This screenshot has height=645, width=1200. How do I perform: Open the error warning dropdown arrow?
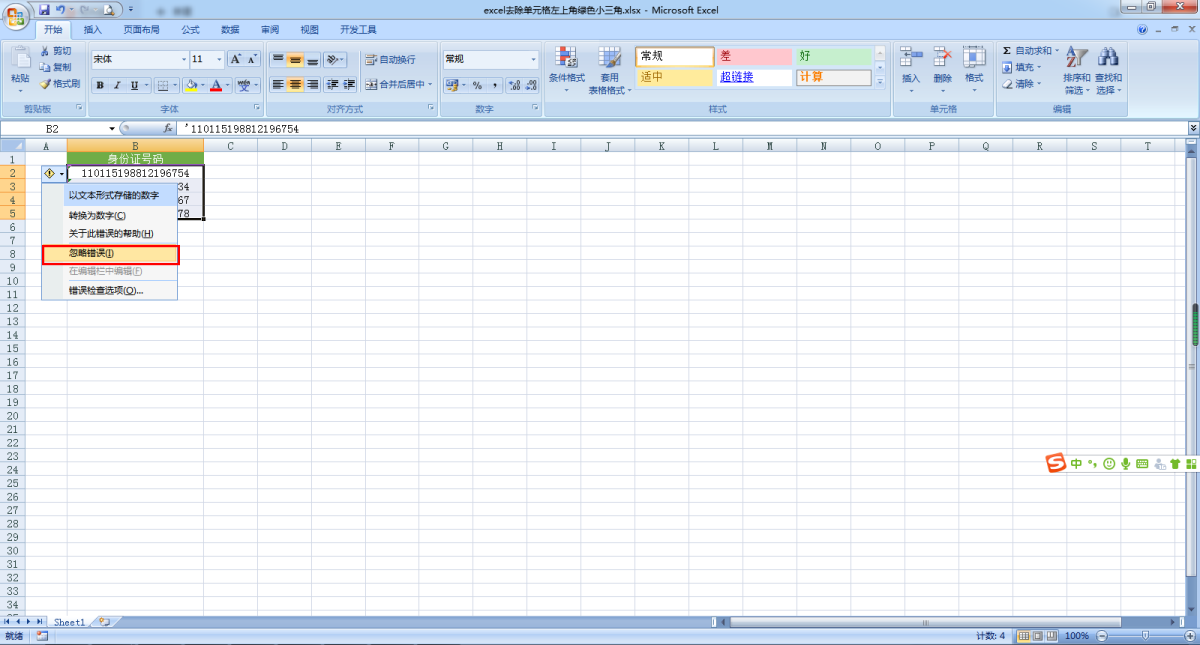tap(62, 173)
